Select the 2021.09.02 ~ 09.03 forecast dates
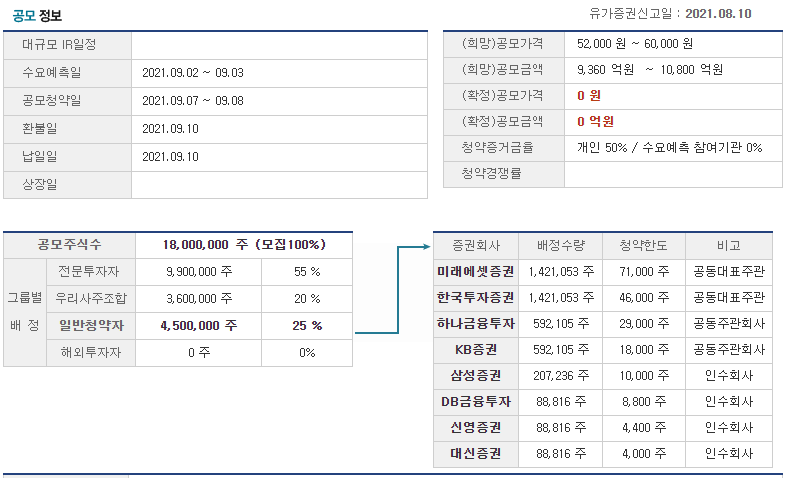The image size is (792, 478). click(x=193, y=73)
